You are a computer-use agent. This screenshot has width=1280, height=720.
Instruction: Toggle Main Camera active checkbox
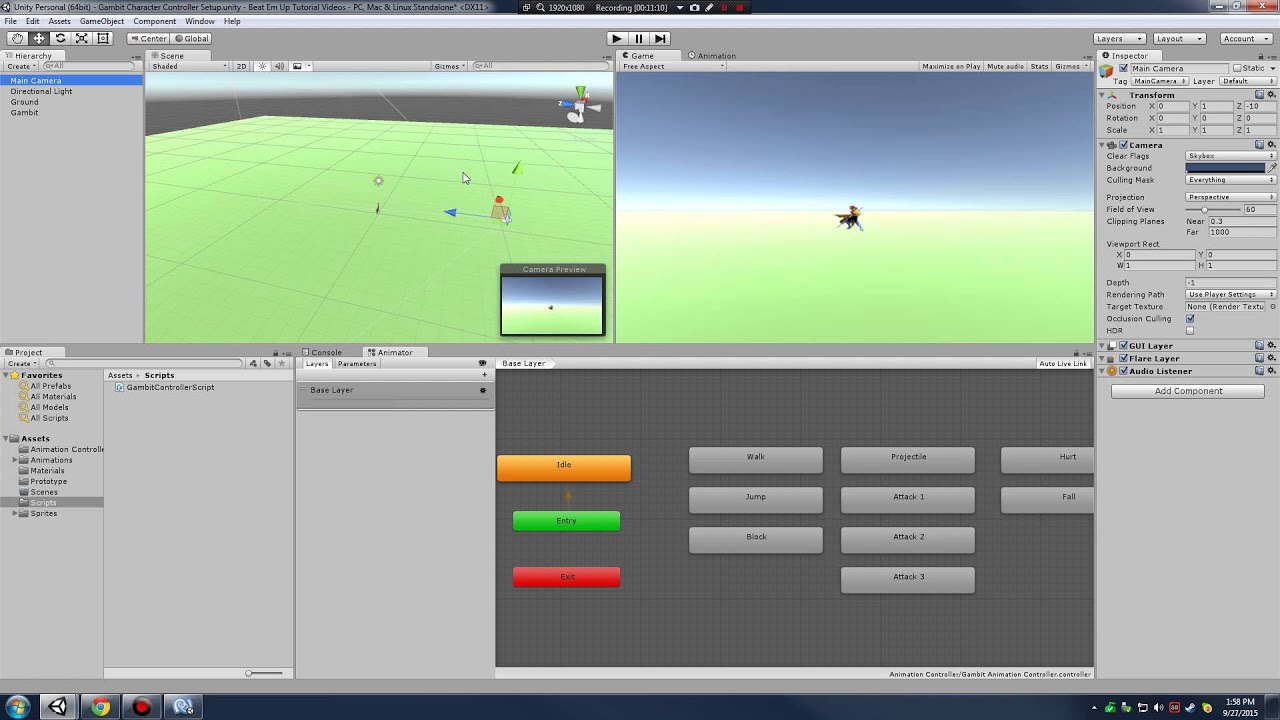click(x=1123, y=68)
